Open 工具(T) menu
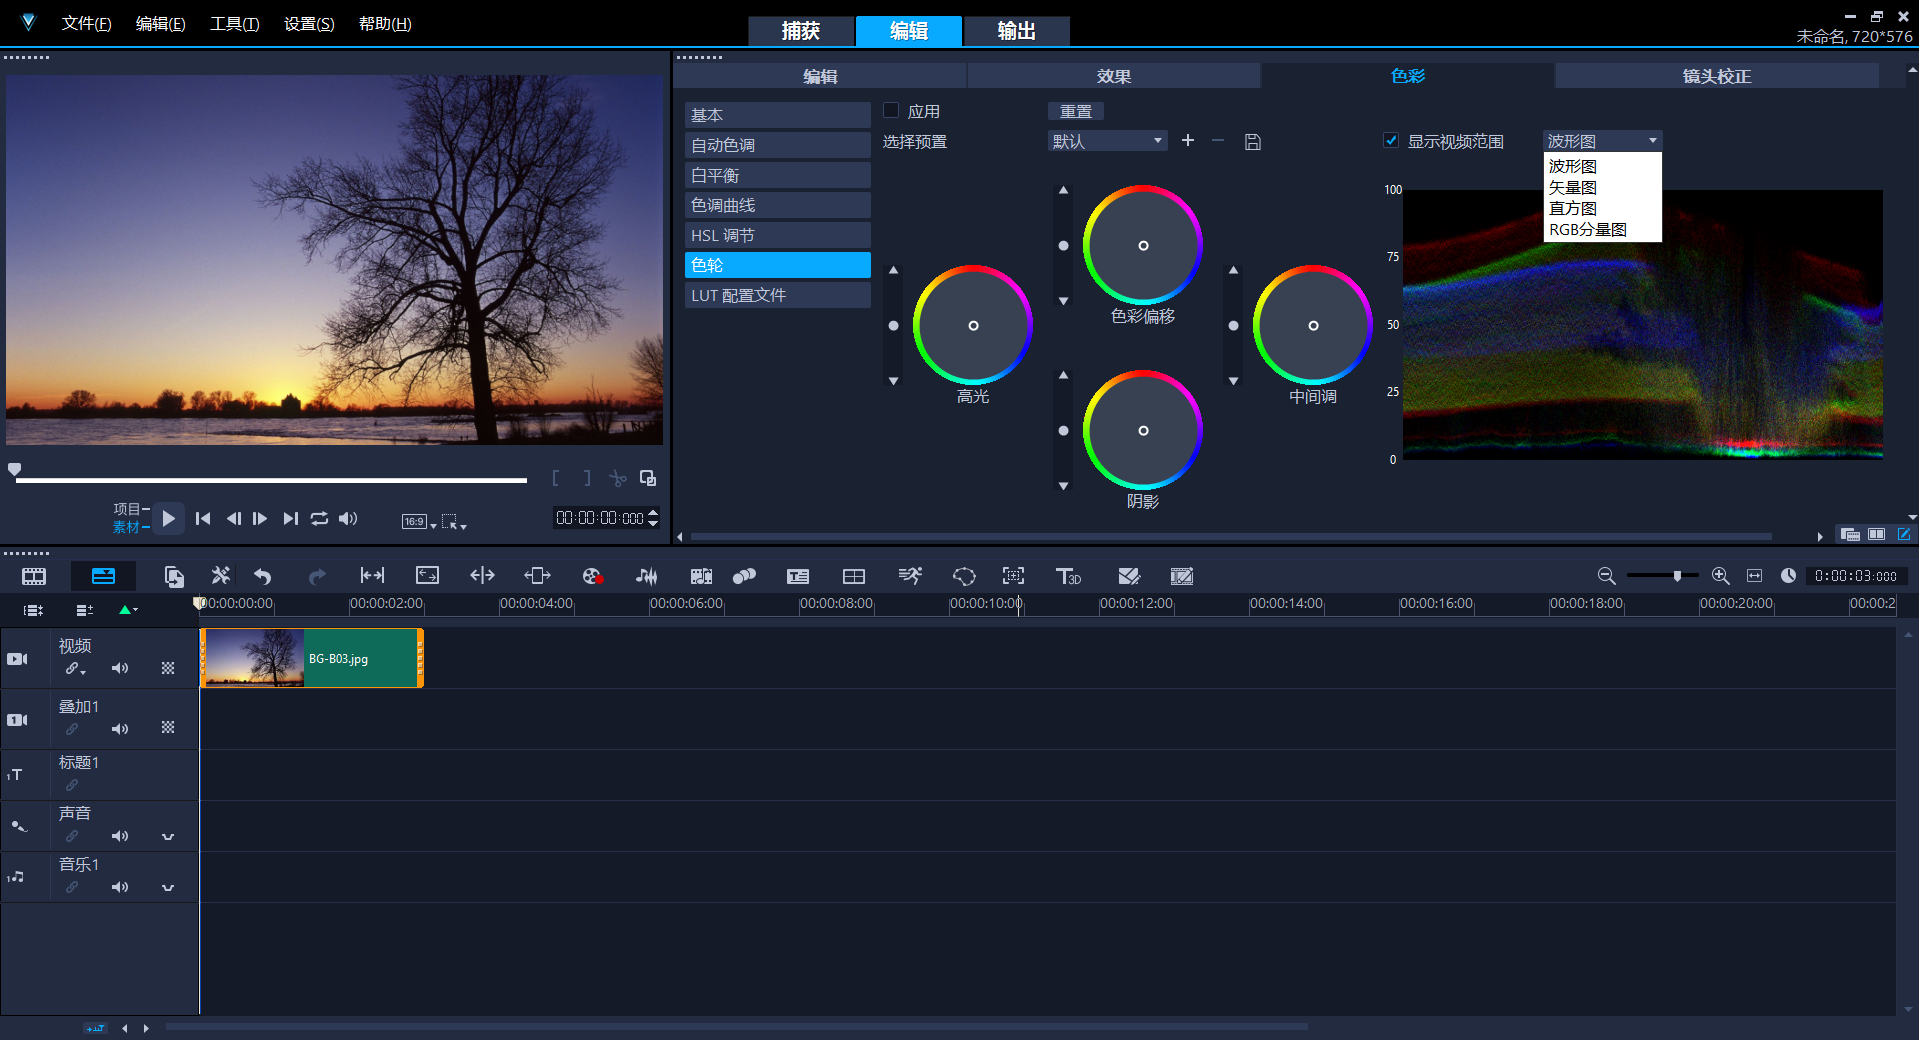Screen dimensions: 1919x1040 235,23
